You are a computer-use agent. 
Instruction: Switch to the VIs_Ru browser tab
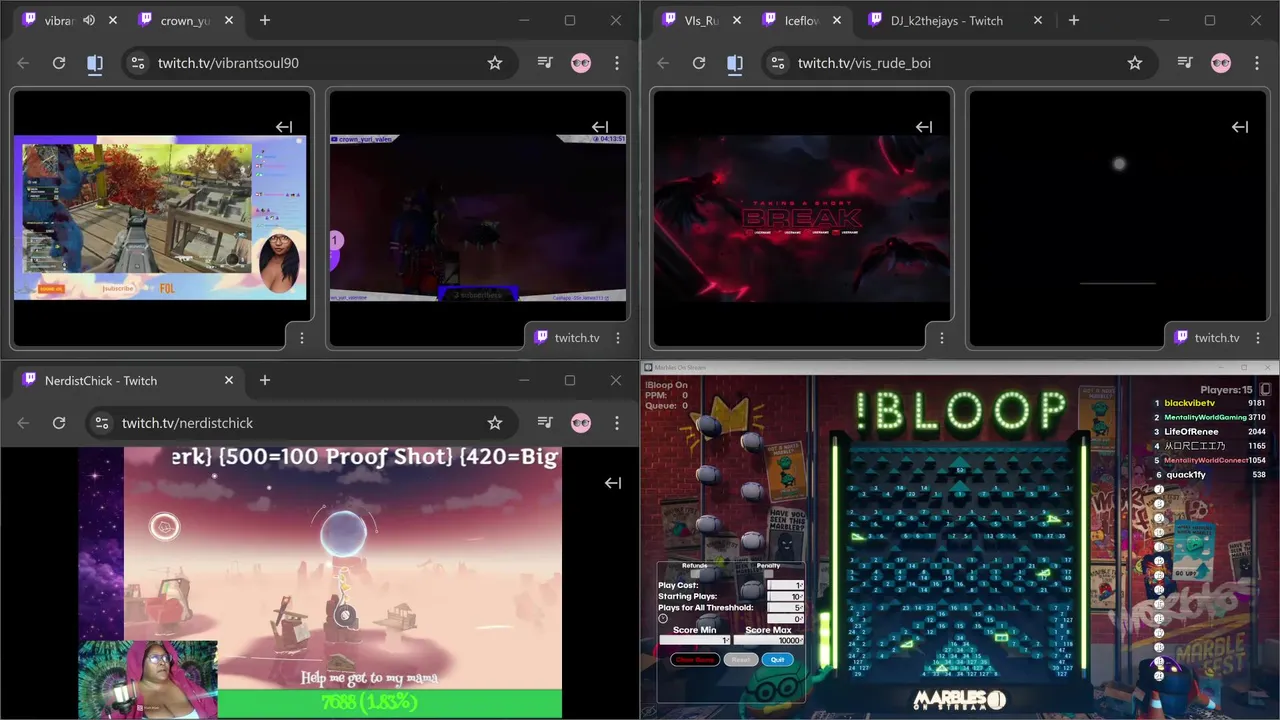pyautogui.click(x=701, y=20)
